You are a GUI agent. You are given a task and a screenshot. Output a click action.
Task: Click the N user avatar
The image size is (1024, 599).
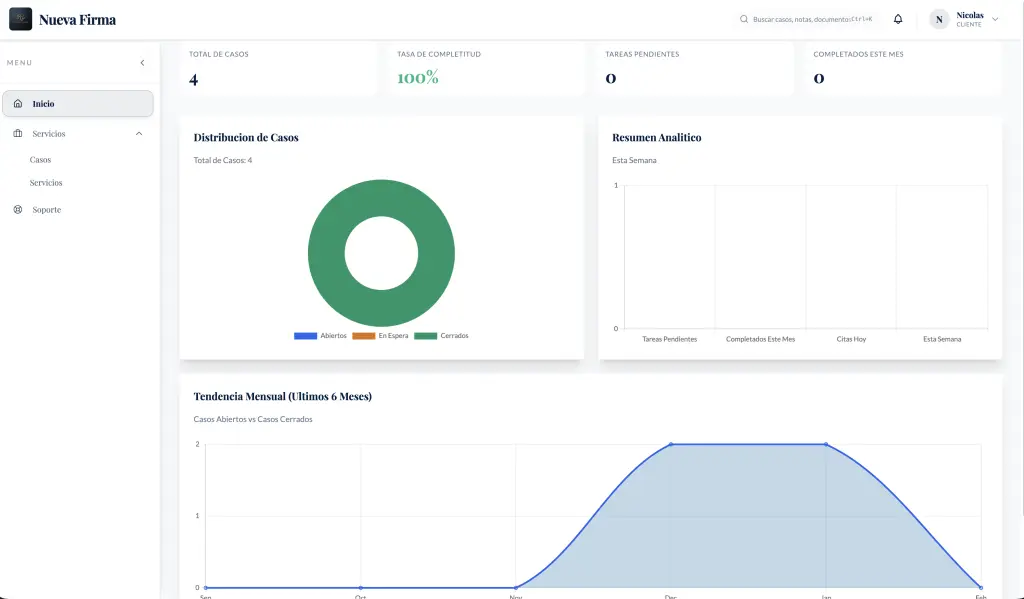[x=939, y=19]
